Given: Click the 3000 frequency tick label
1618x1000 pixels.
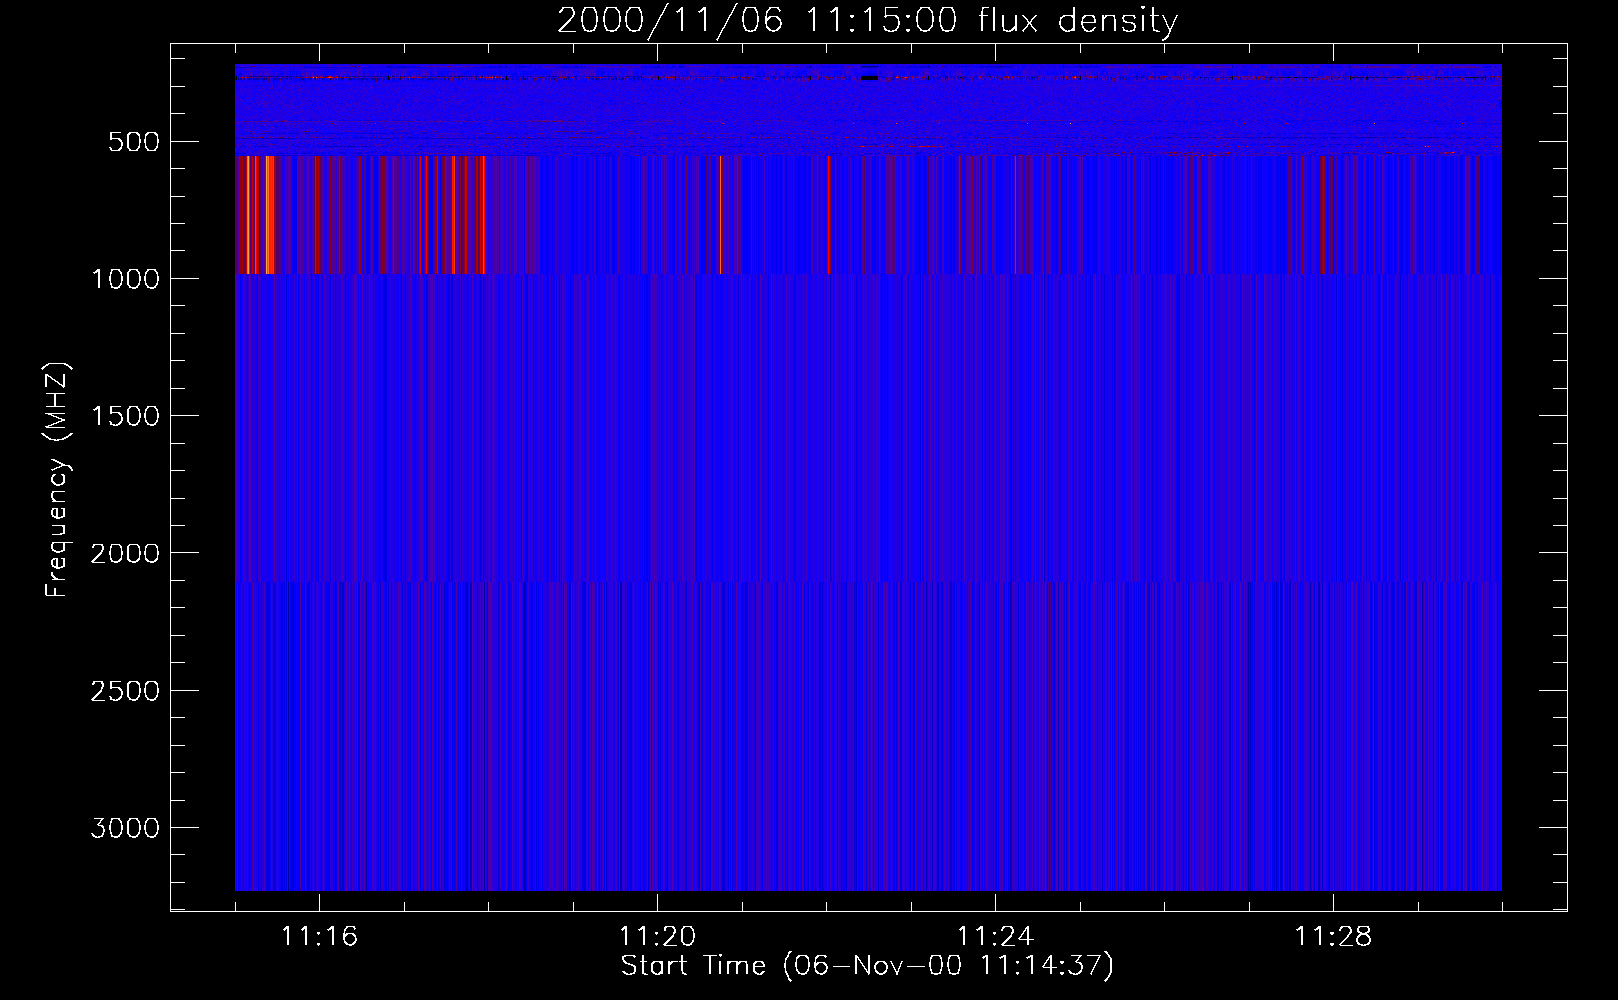Looking at the screenshot, I should [125, 828].
